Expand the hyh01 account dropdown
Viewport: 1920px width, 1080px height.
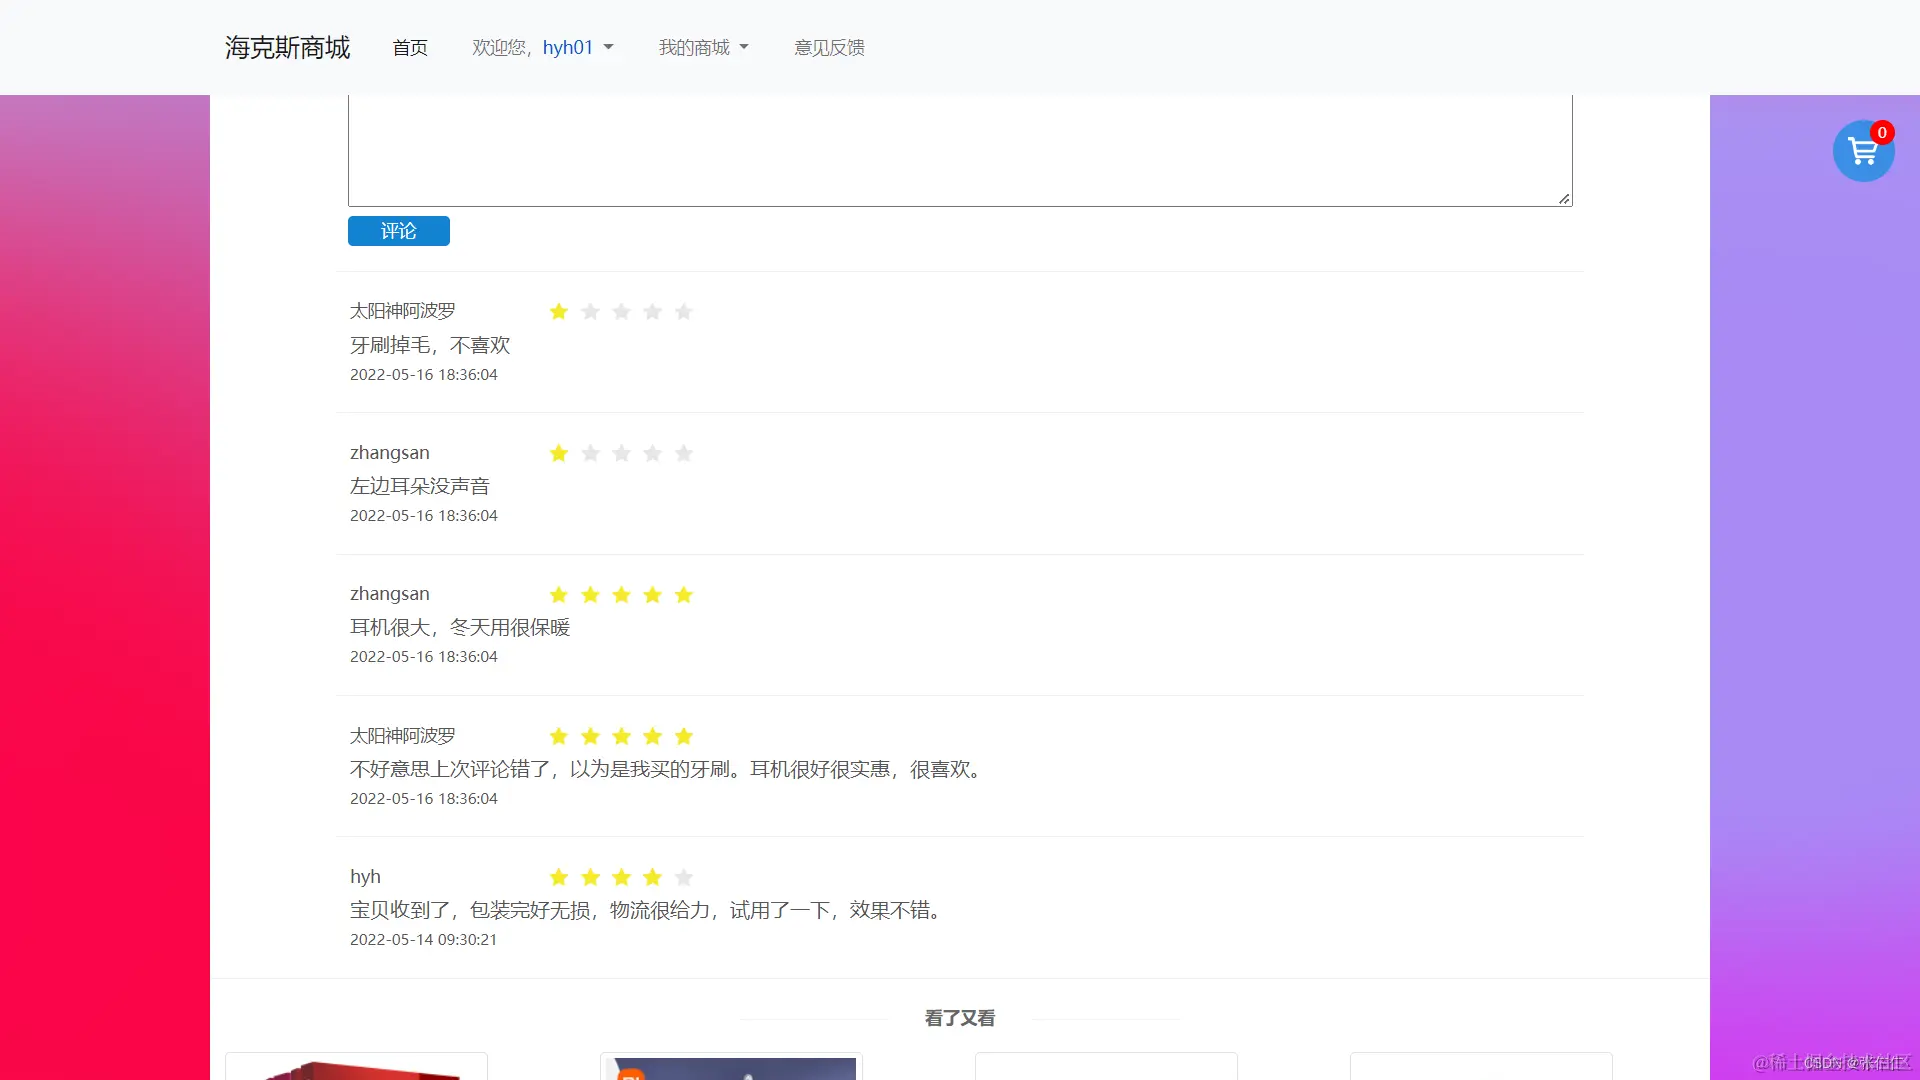coord(577,47)
